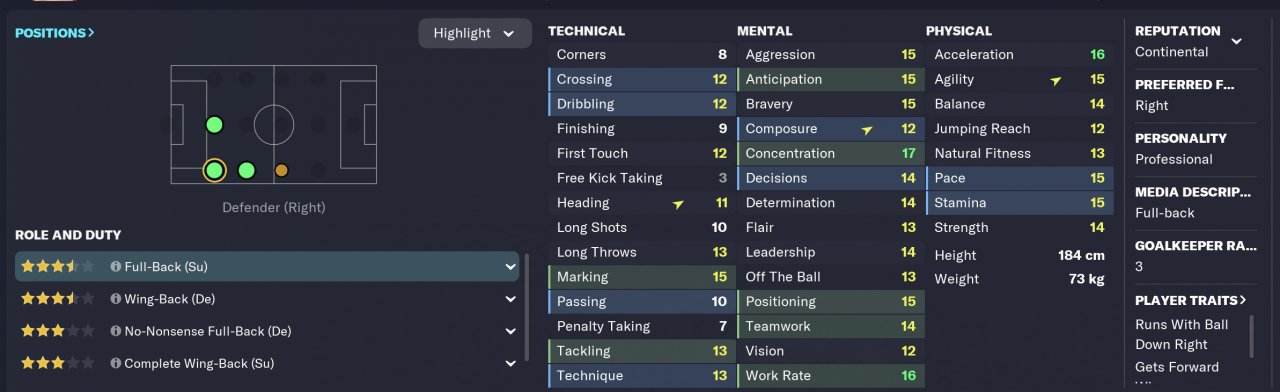
Task: Select the highlighted right defender position dot
Action: (214, 170)
